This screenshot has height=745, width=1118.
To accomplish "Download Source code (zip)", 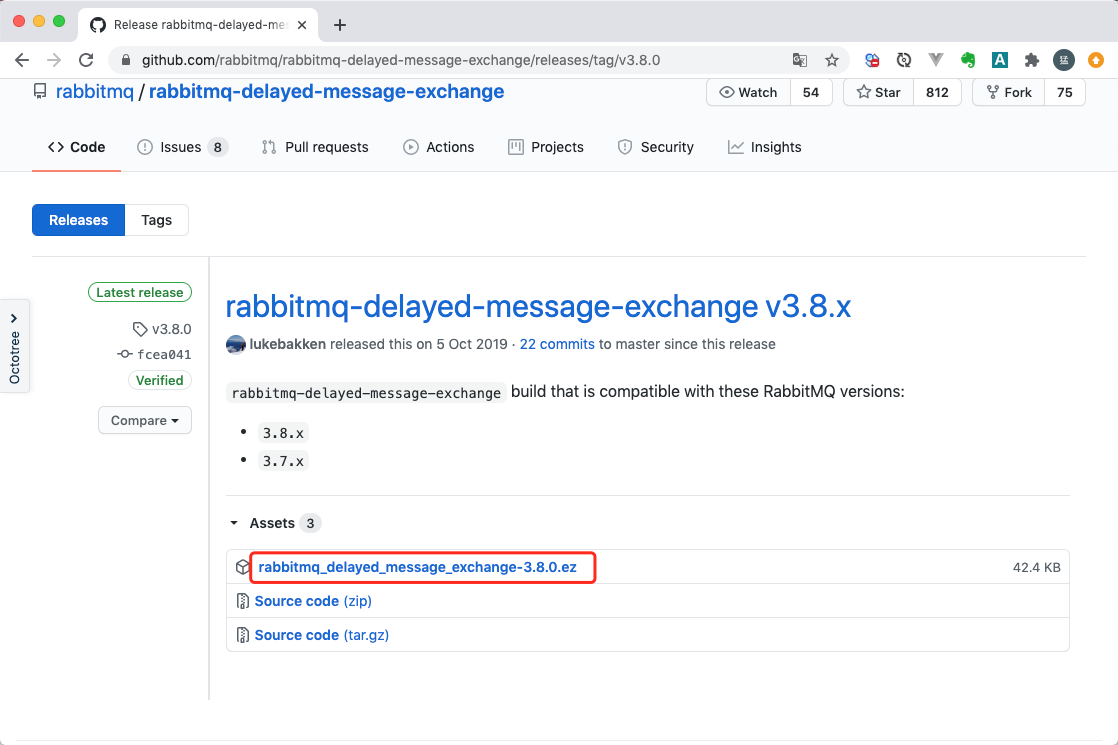I will pyautogui.click(x=313, y=601).
